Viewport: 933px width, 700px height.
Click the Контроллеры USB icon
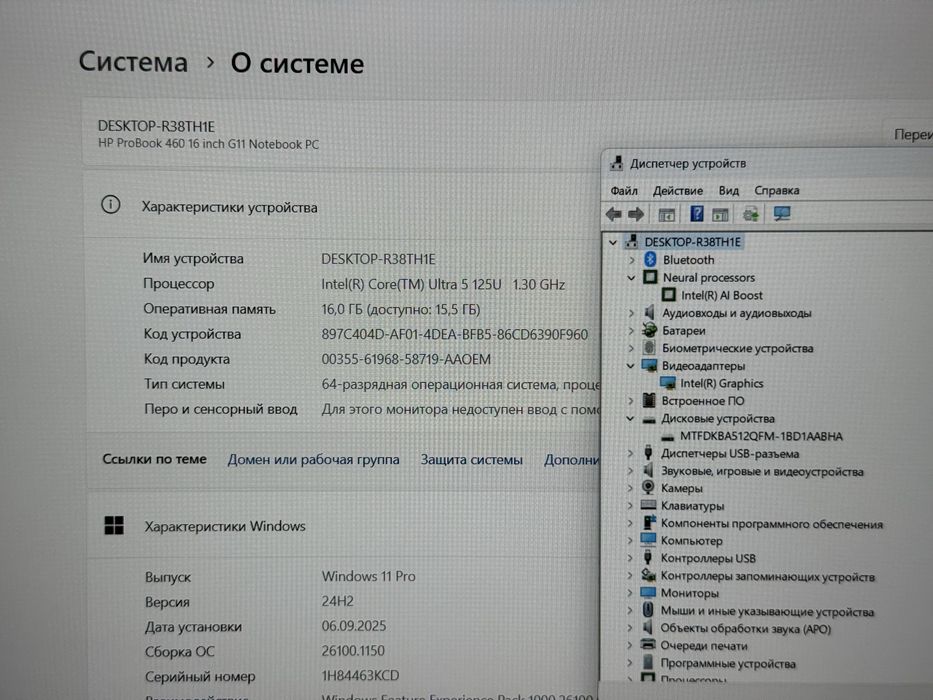[x=648, y=558]
